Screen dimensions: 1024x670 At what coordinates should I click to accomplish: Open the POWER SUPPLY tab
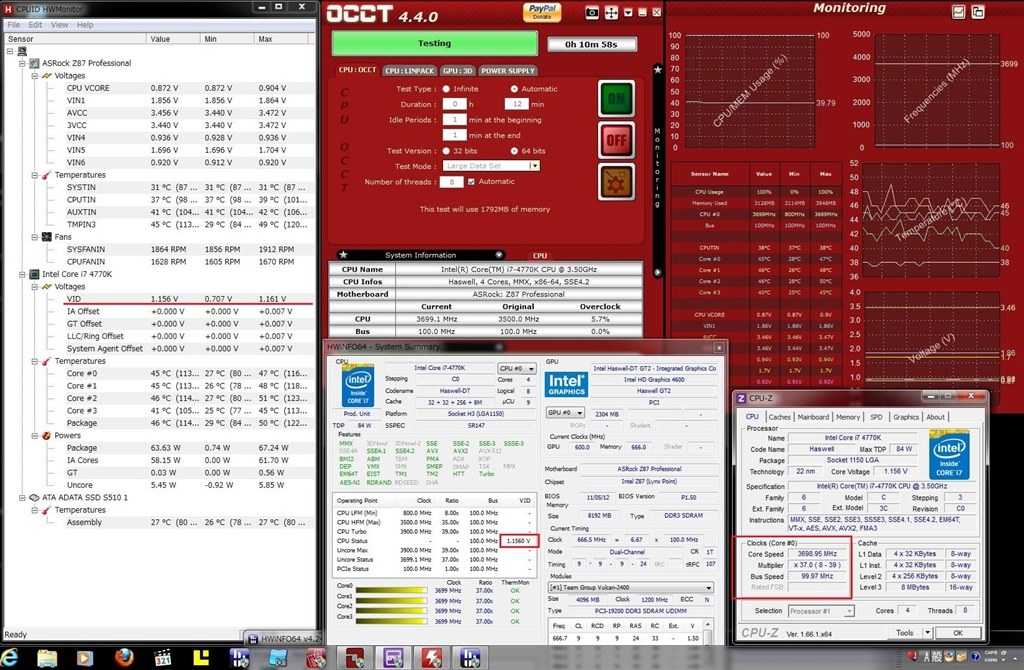coord(508,71)
